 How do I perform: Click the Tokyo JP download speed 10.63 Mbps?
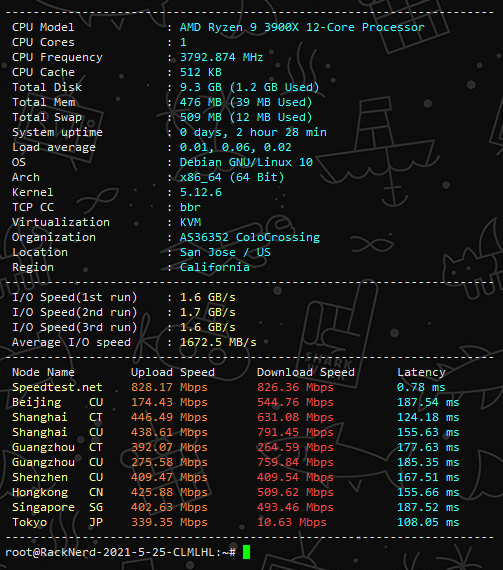click(x=292, y=522)
